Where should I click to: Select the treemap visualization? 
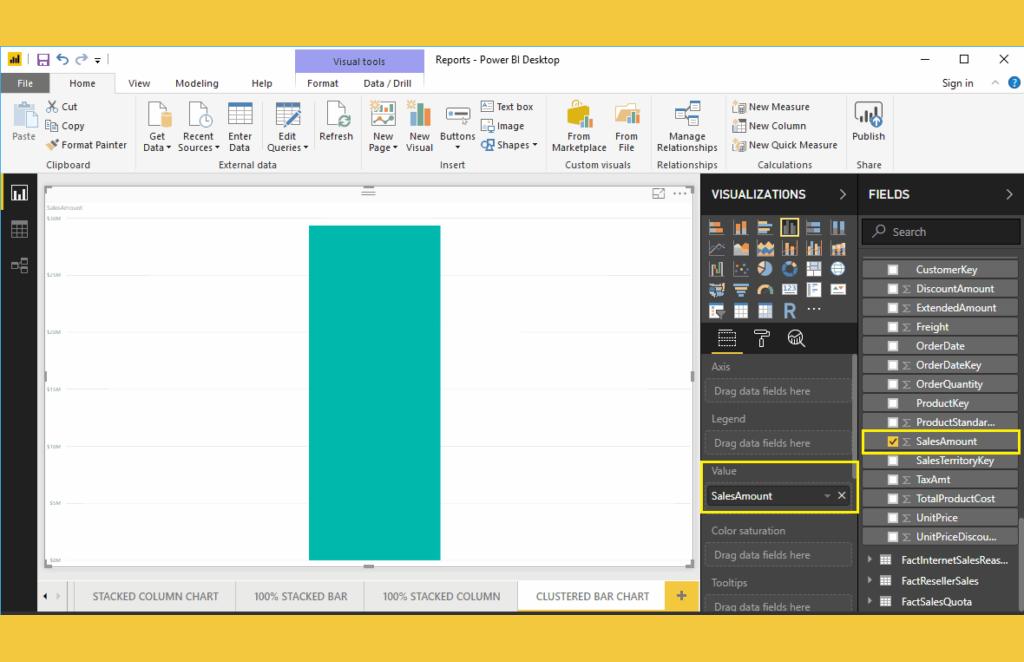pyautogui.click(x=814, y=268)
